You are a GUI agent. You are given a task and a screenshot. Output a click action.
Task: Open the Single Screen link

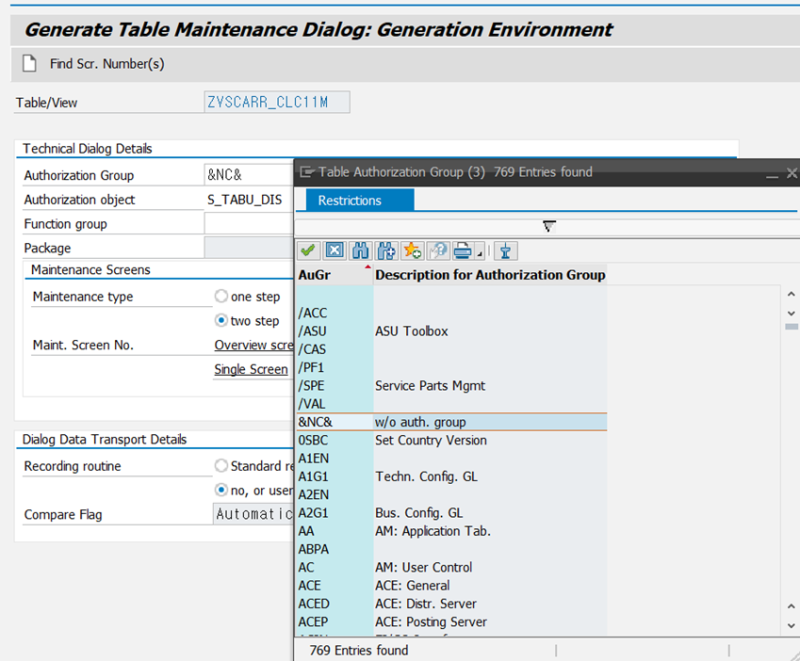[251, 369]
